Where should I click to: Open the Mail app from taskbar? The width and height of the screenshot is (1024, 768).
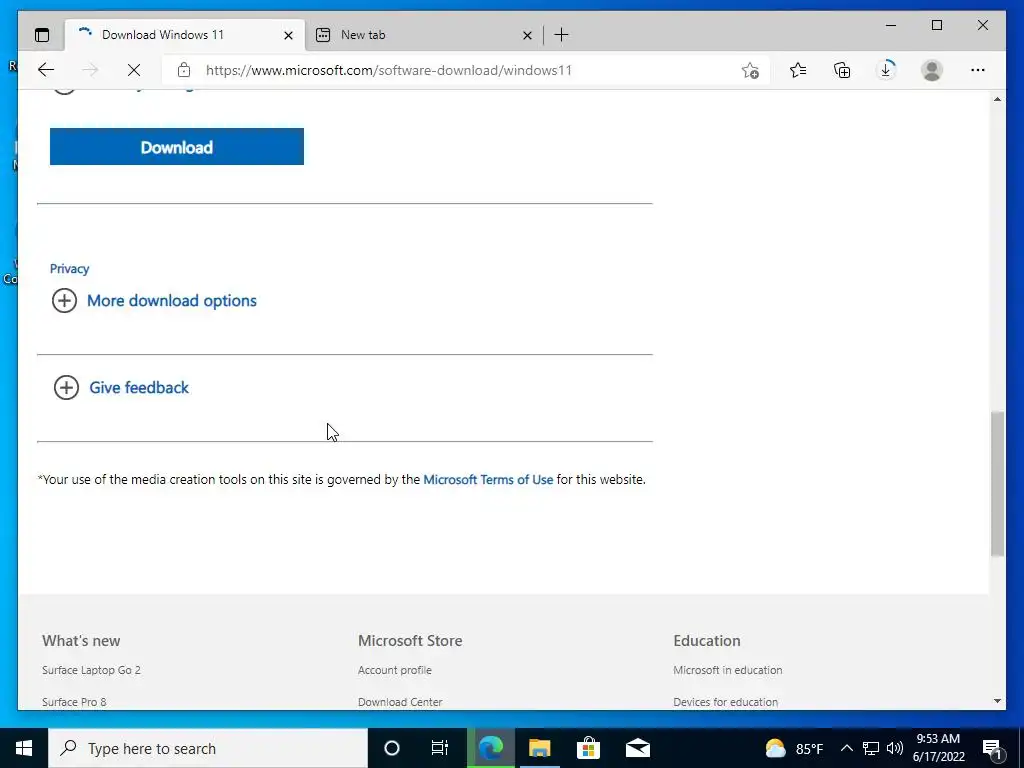tap(637, 748)
